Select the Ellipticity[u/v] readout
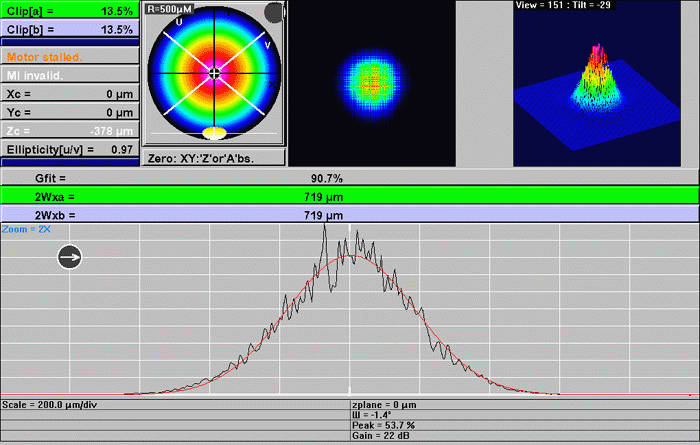 (x=69, y=149)
